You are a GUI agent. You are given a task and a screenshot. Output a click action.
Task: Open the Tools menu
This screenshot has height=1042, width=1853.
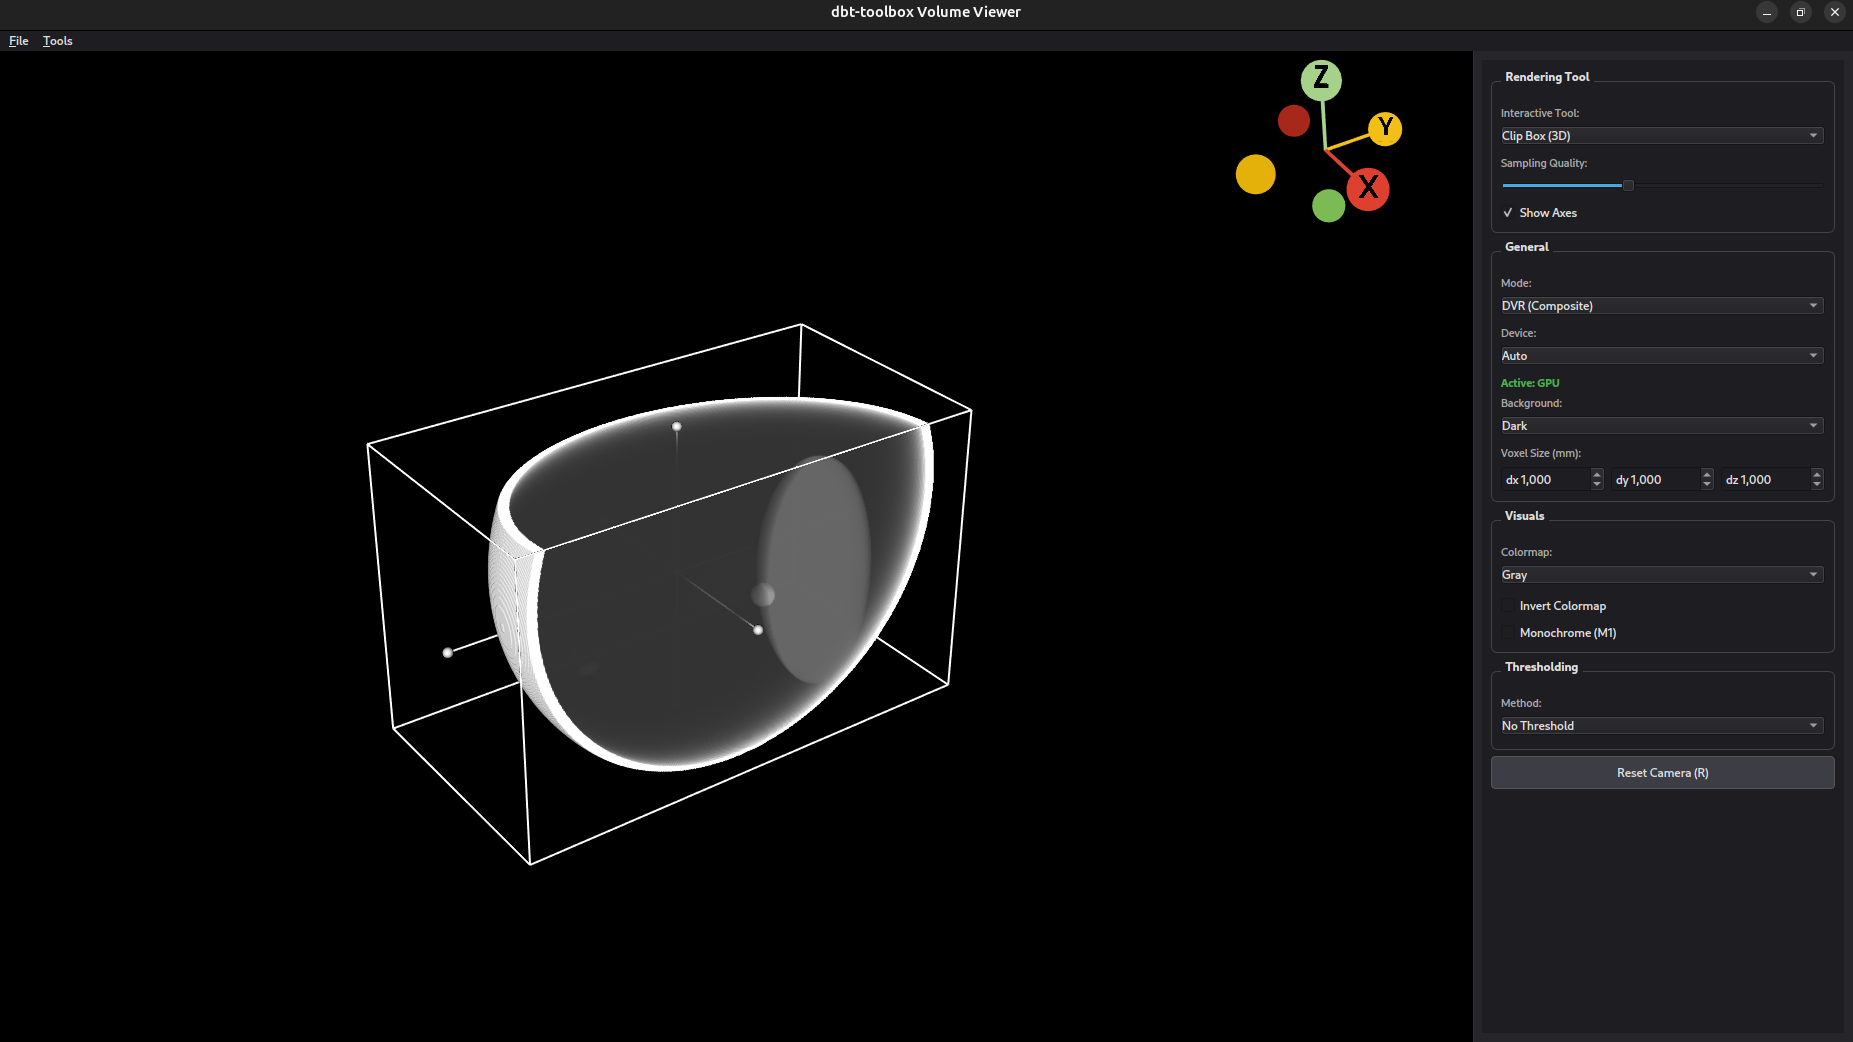[57, 40]
